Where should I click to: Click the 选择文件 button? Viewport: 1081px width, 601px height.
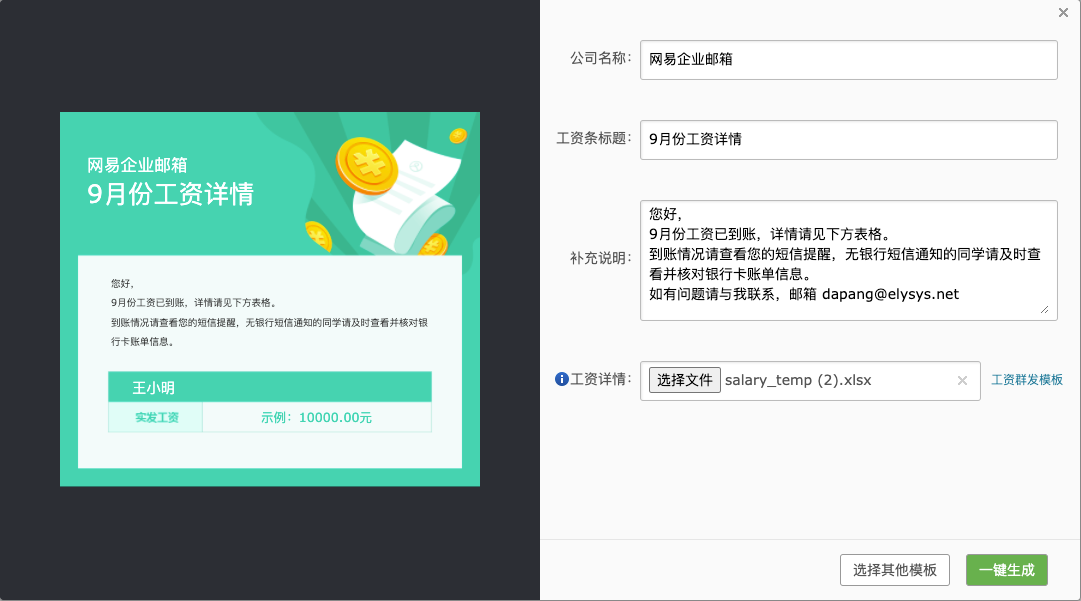(x=685, y=380)
